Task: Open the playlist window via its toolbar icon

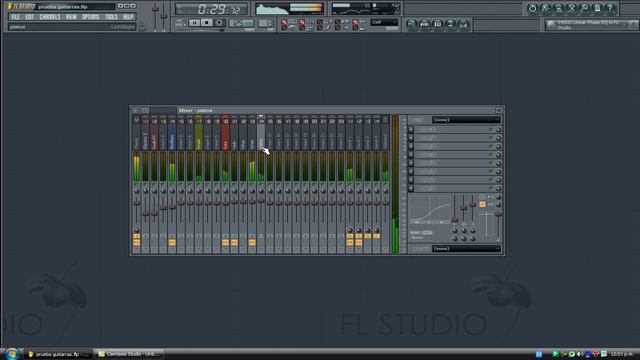Action: click(x=412, y=24)
